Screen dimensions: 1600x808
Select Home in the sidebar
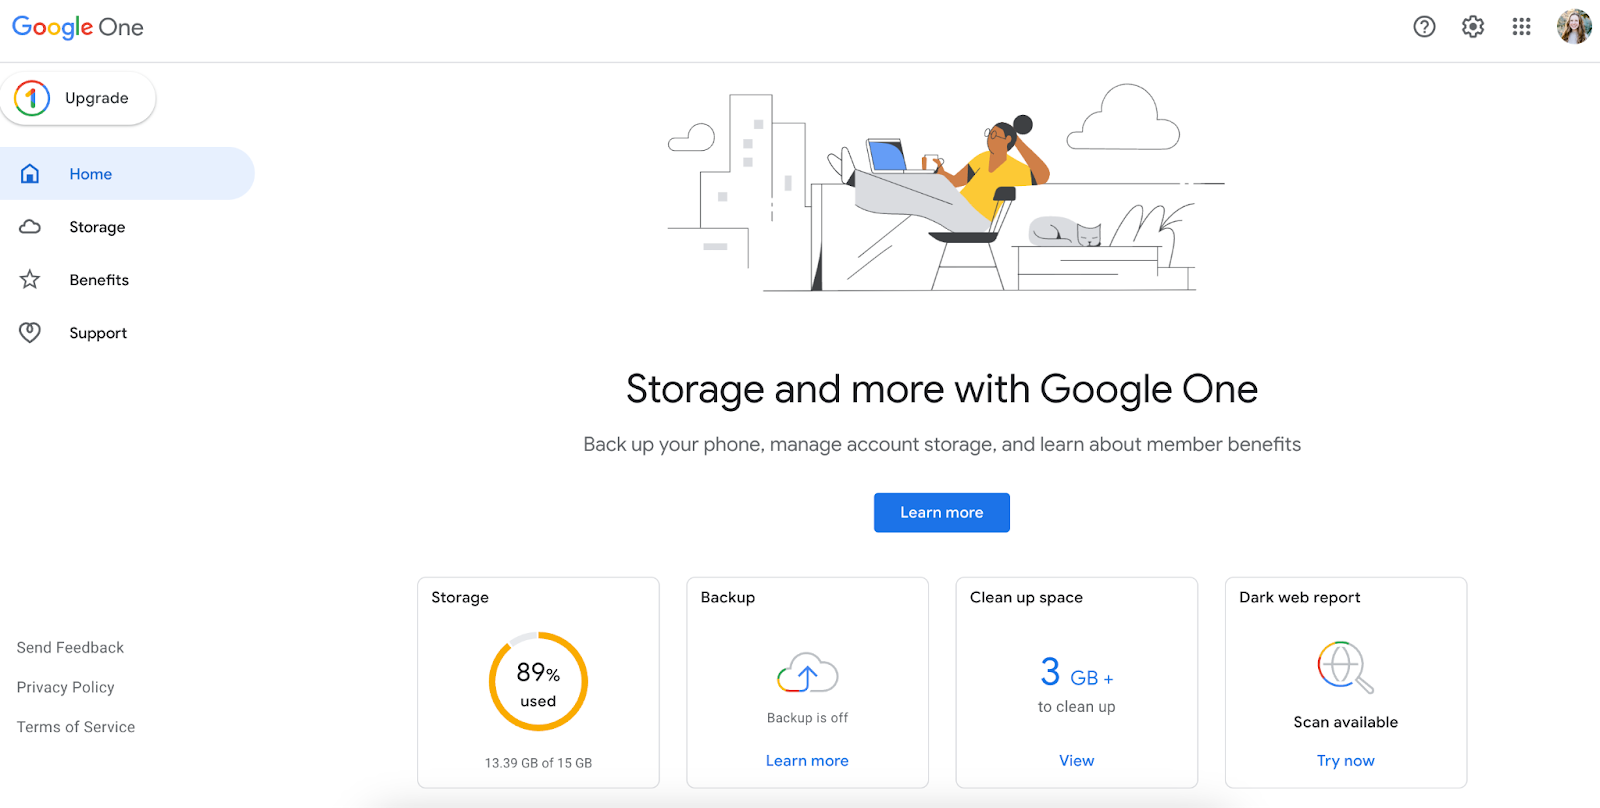coord(127,174)
